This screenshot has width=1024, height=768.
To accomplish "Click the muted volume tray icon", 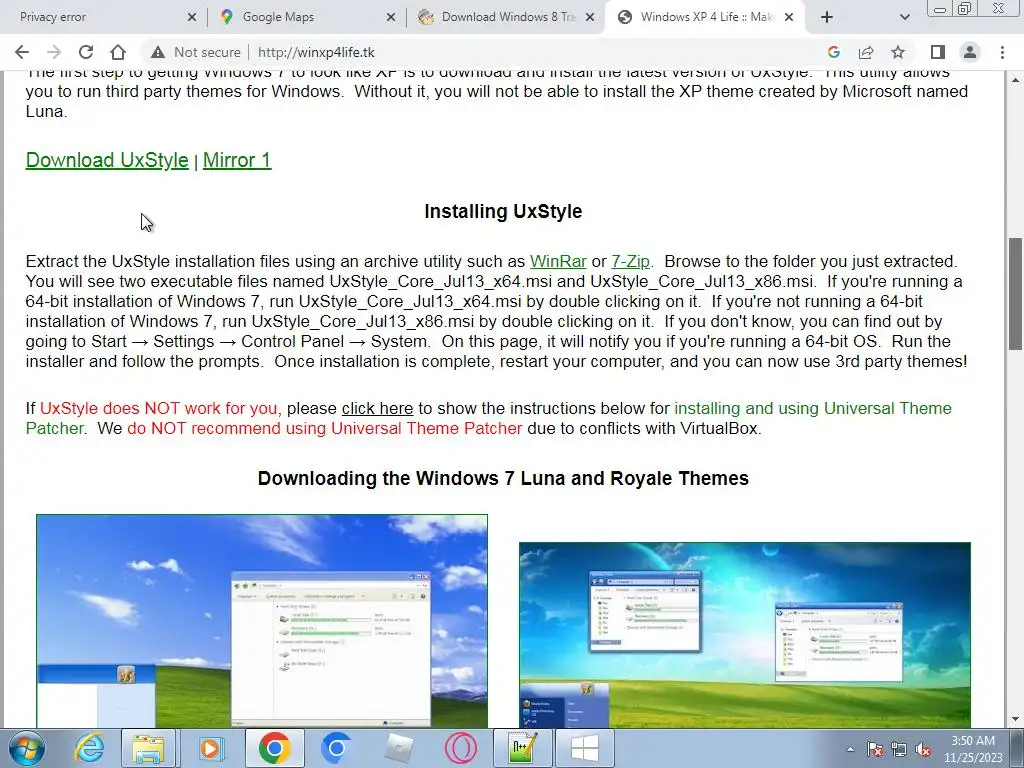I will (x=923, y=749).
